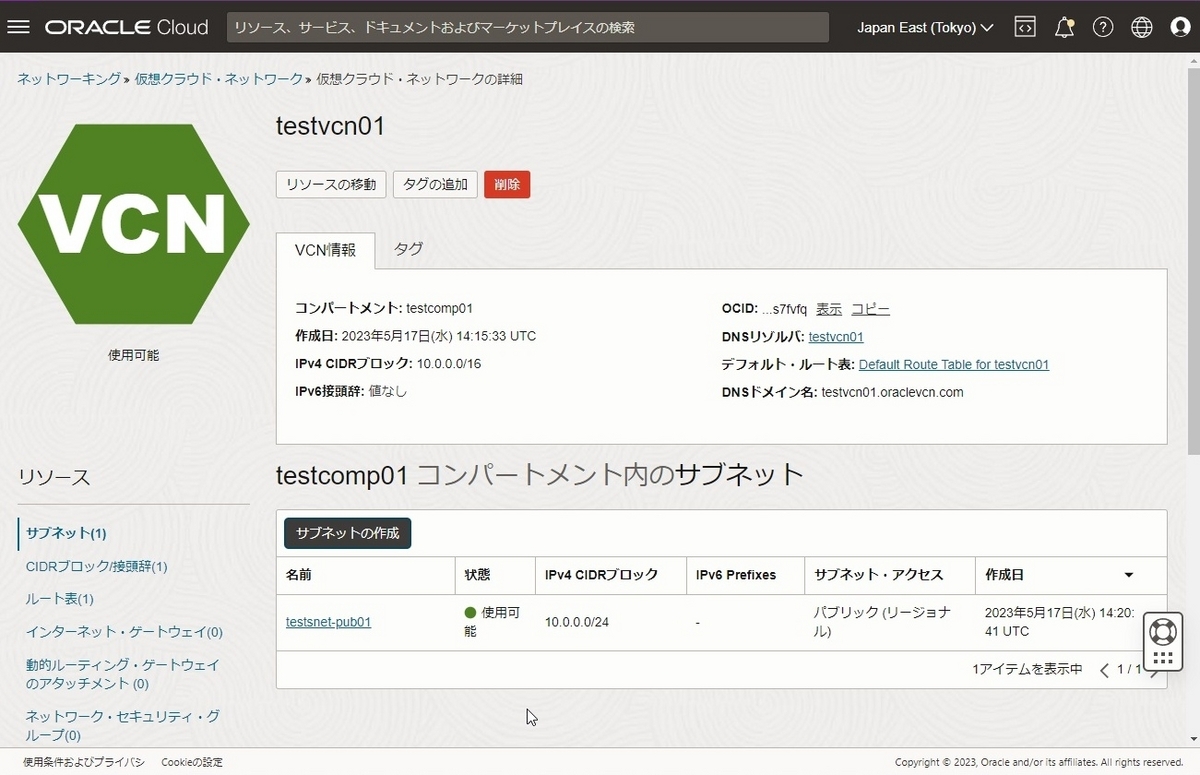This screenshot has width=1200, height=775.
Task: Open the help icon in the top bar
Action: click(1103, 27)
